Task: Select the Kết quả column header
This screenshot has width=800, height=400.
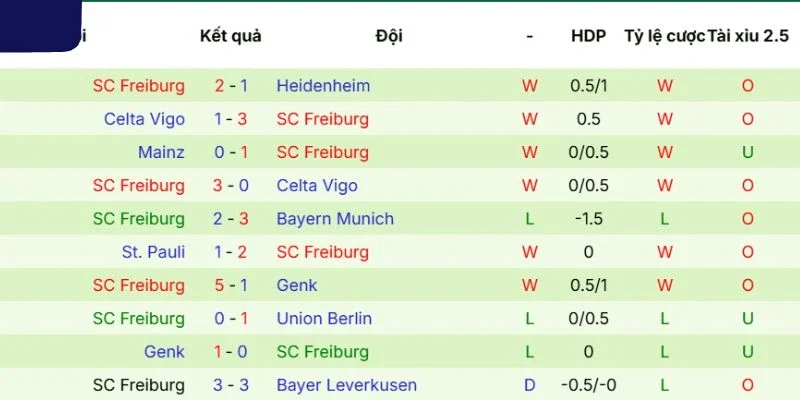Action: (x=231, y=36)
